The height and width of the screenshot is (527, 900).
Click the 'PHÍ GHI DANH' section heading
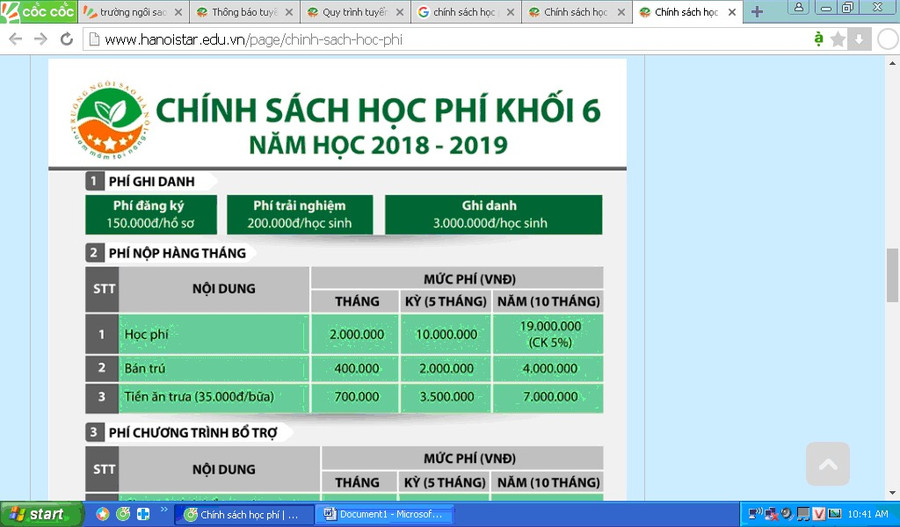click(x=152, y=181)
